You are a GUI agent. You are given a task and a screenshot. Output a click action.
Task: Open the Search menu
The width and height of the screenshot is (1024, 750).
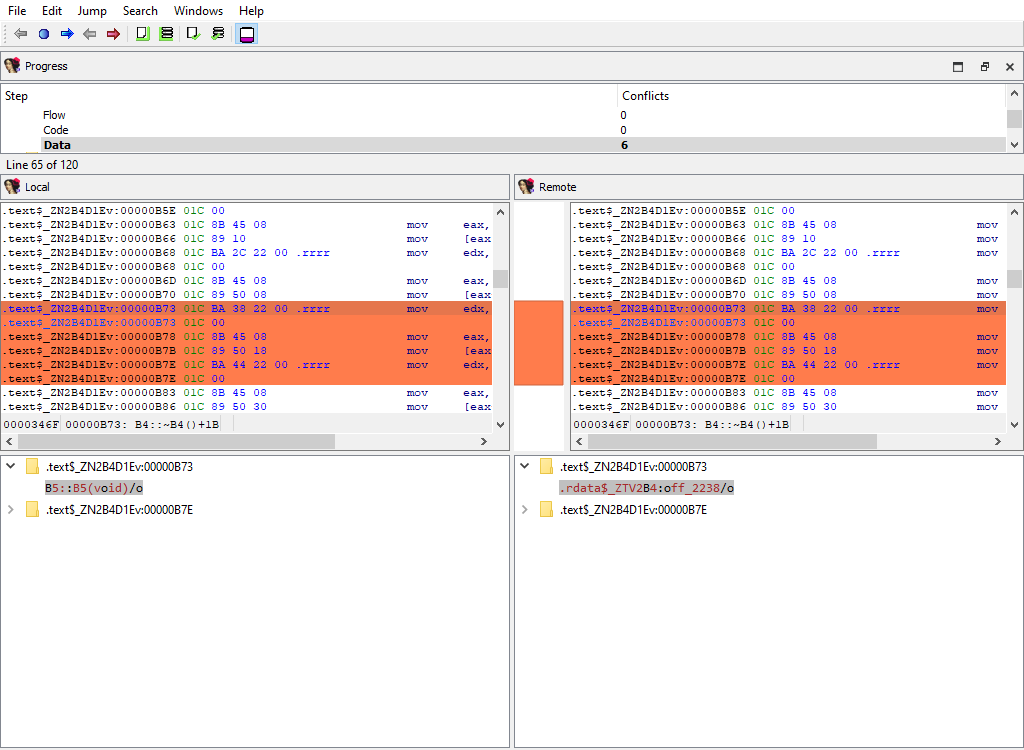pos(140,11)
